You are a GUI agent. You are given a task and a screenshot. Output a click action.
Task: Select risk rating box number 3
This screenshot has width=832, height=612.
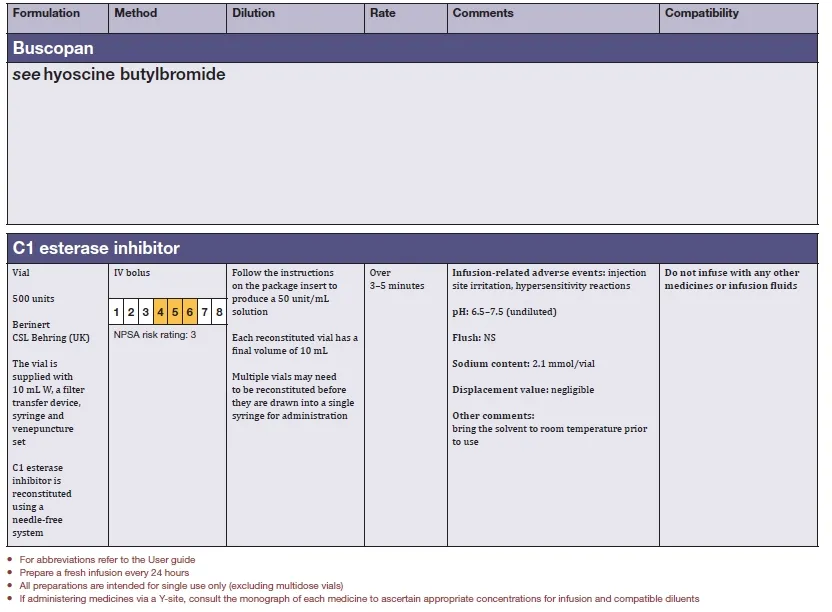pos(146,312)
